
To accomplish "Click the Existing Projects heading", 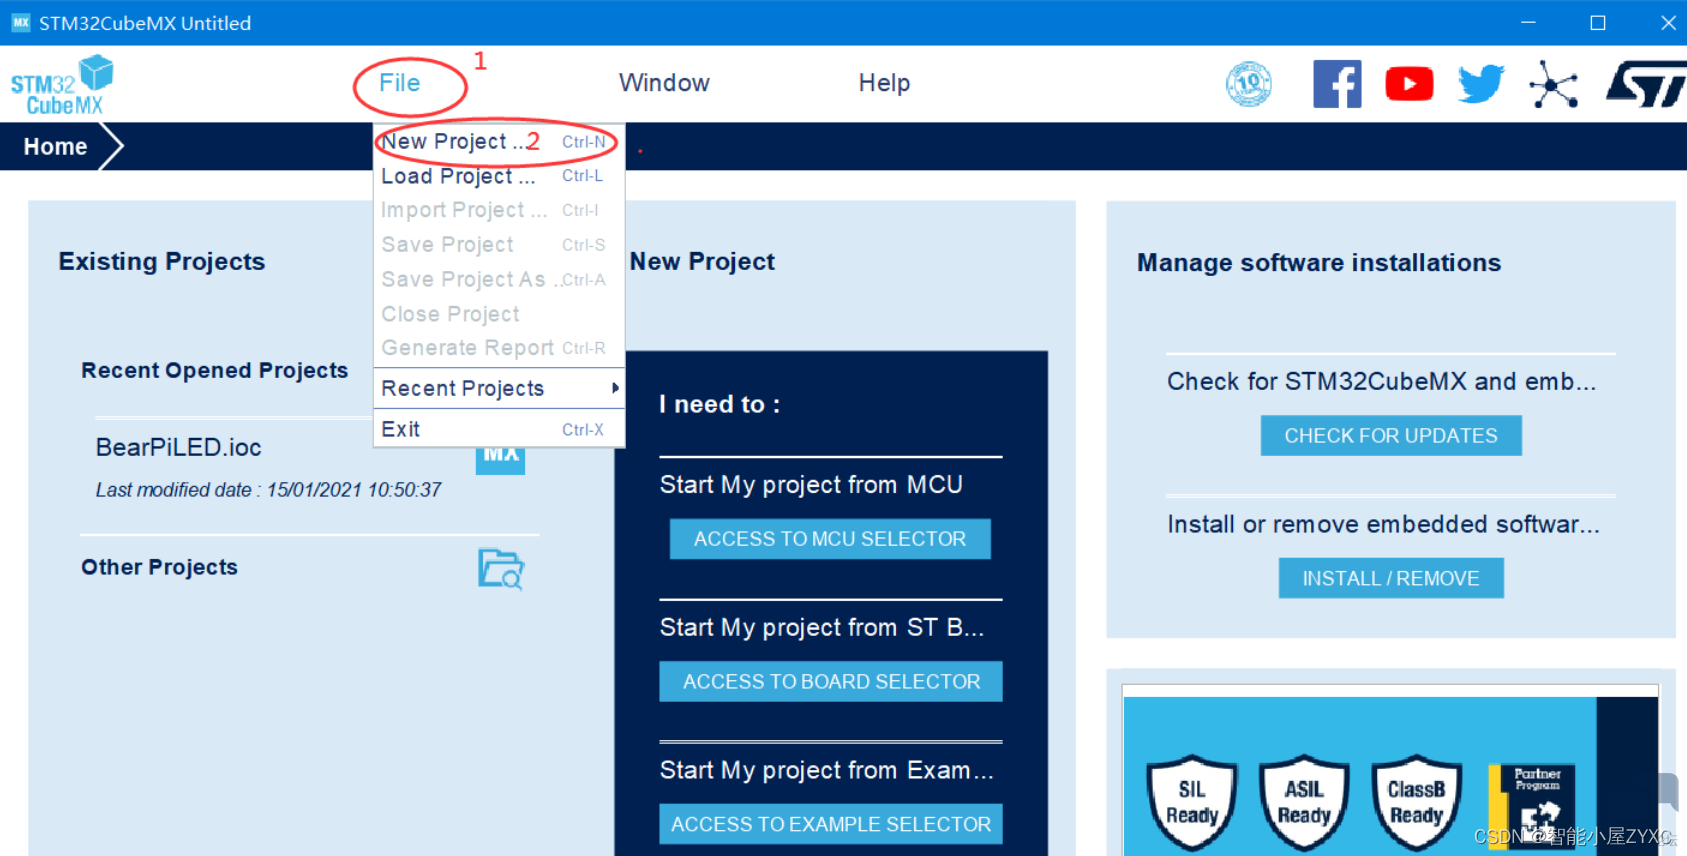I will pyautogui.click(x=162, y=261).
